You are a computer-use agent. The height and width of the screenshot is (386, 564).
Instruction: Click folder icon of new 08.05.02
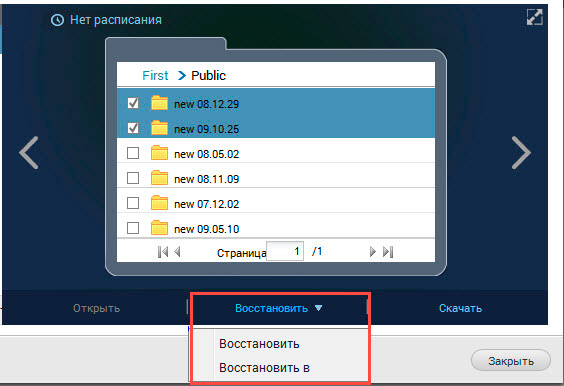pyautogui.click(x=159, y=153)
